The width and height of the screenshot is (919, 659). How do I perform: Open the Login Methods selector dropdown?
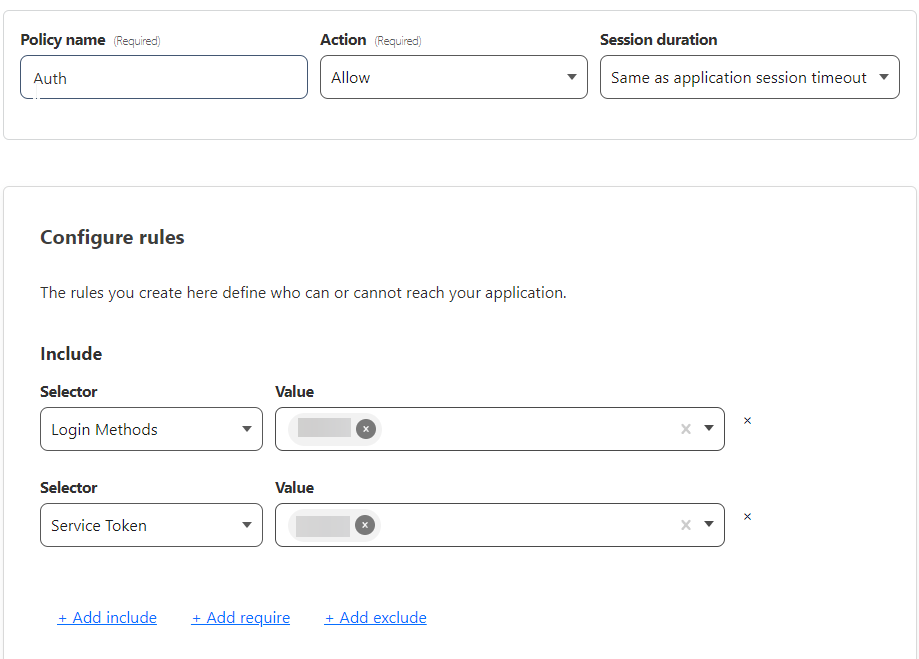coord(151,429)
